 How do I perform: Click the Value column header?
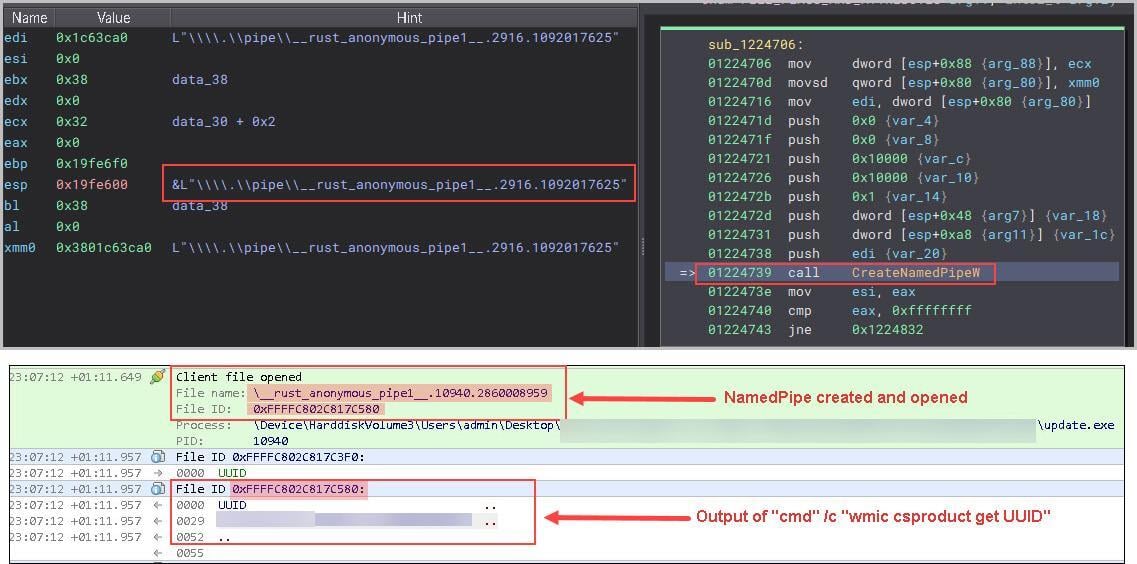(x=113, y=17)
